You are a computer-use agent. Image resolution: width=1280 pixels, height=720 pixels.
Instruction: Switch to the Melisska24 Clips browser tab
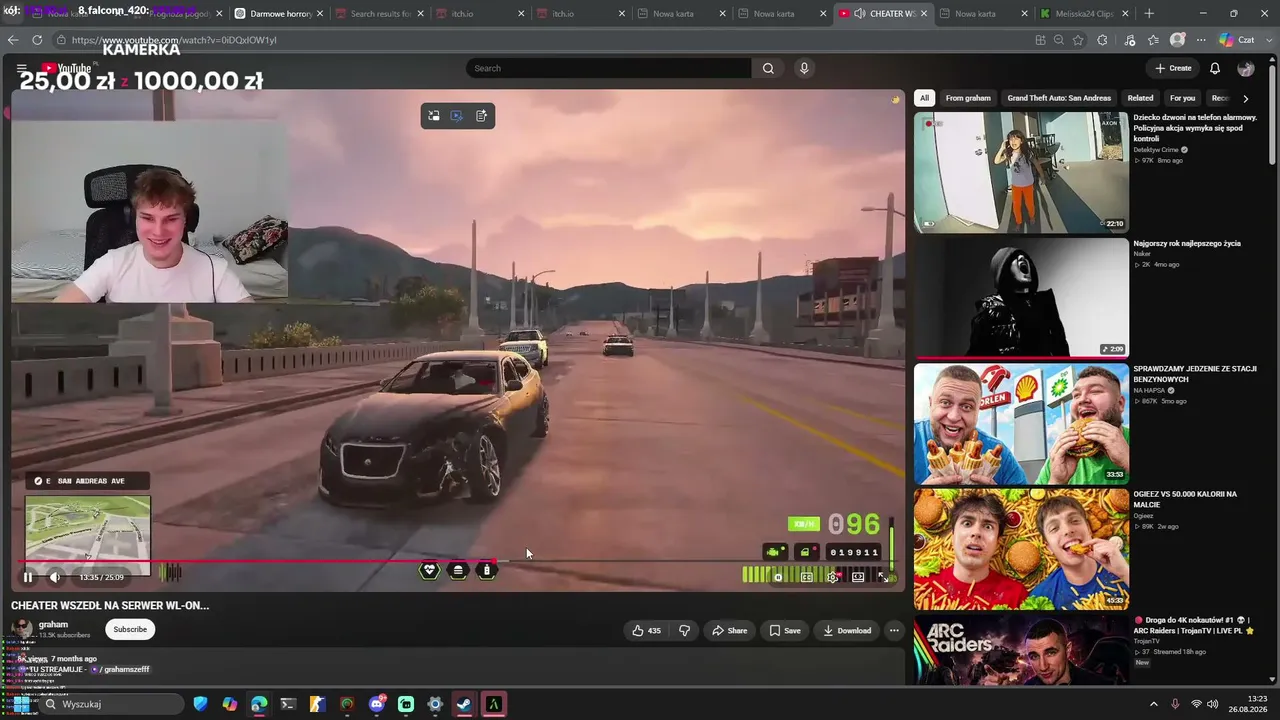tap(1084, 14)
